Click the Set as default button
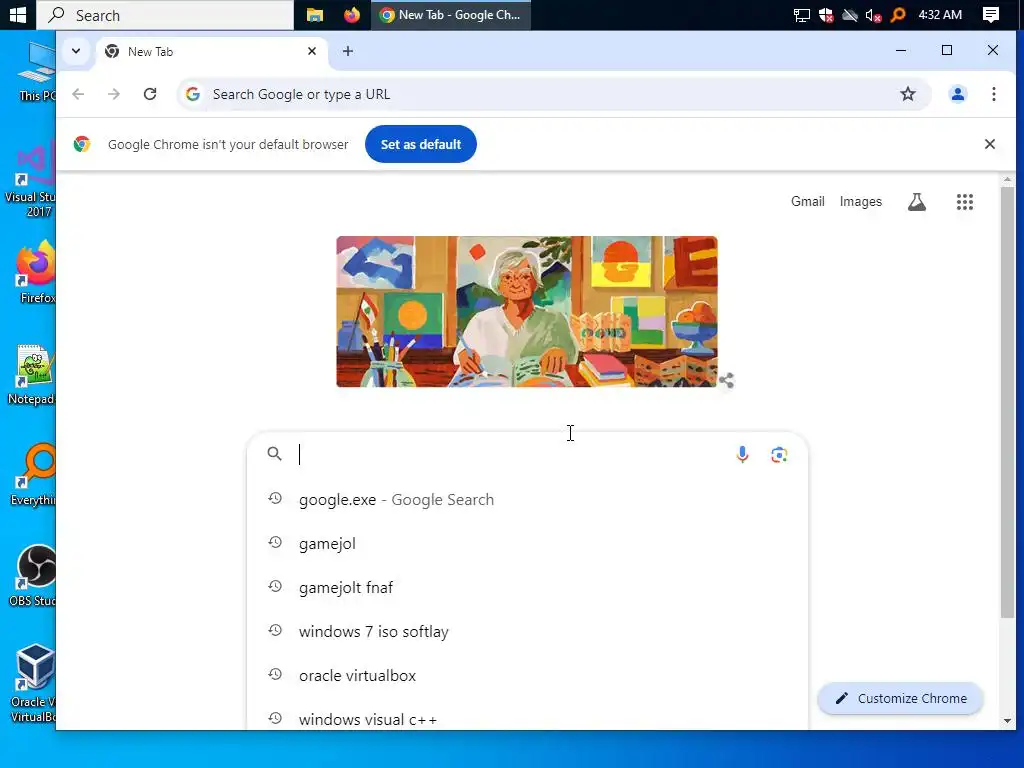 click(421, 144)
